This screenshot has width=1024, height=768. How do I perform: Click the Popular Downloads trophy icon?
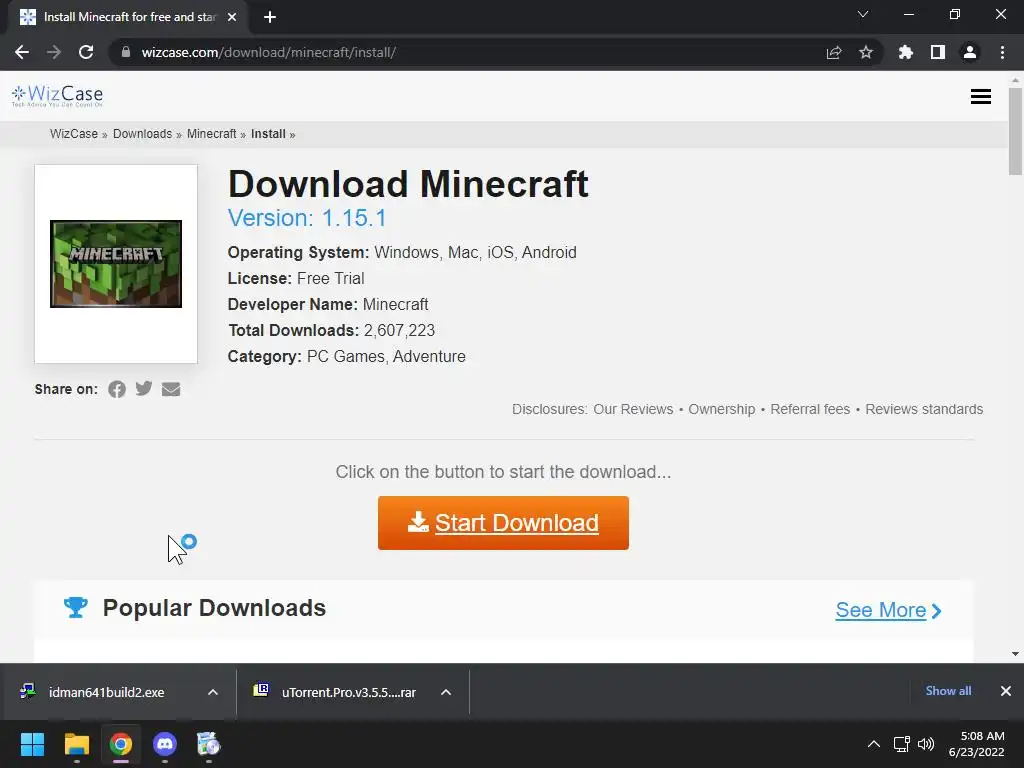click(x=76, y=607)
